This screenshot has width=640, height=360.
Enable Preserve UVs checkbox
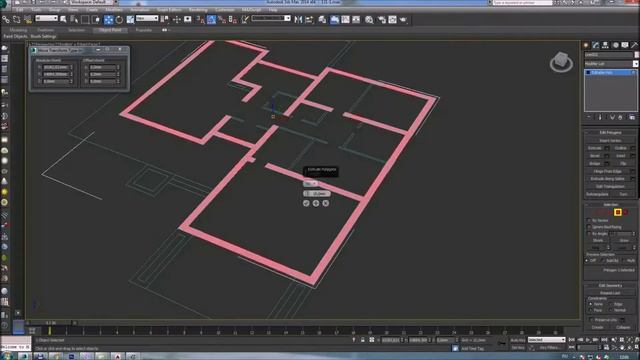pos(591,320)
